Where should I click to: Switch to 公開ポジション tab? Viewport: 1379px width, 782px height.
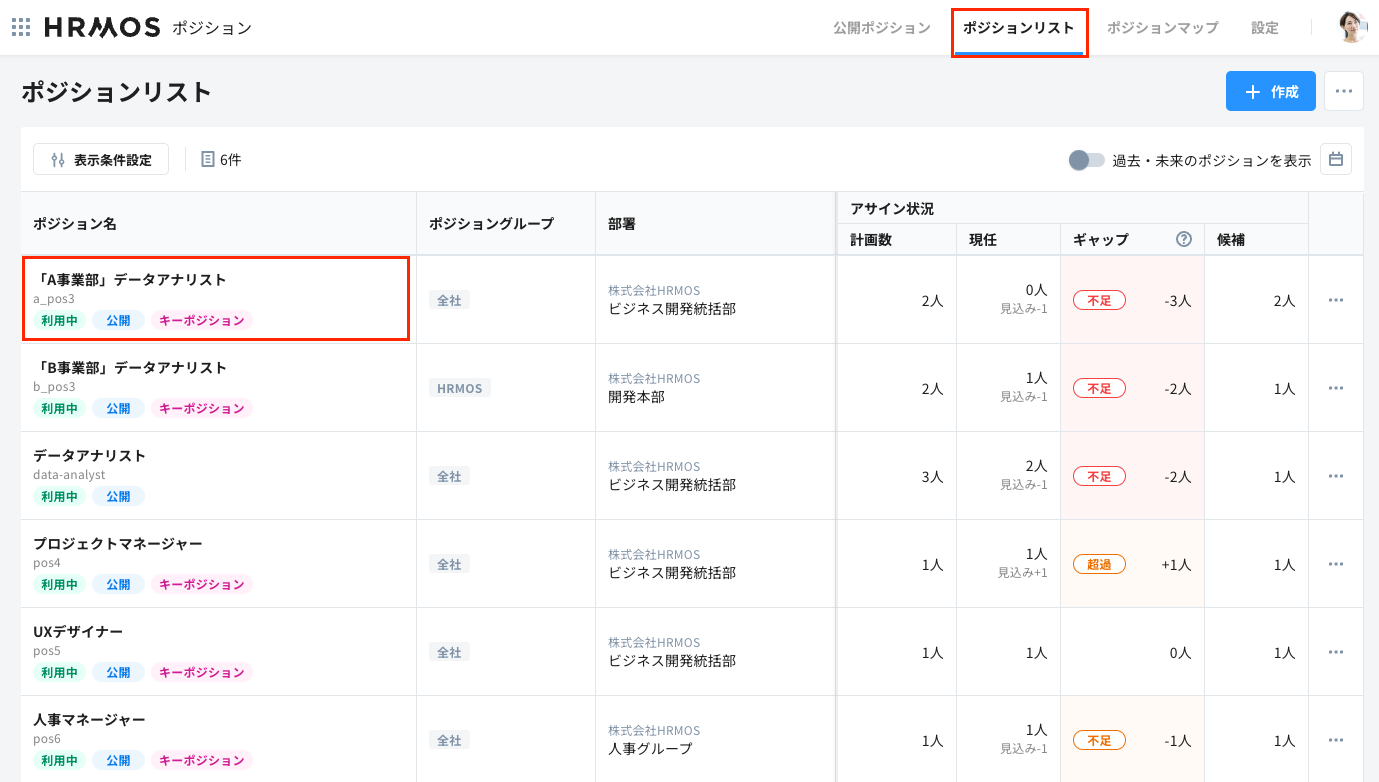(881, 28)
